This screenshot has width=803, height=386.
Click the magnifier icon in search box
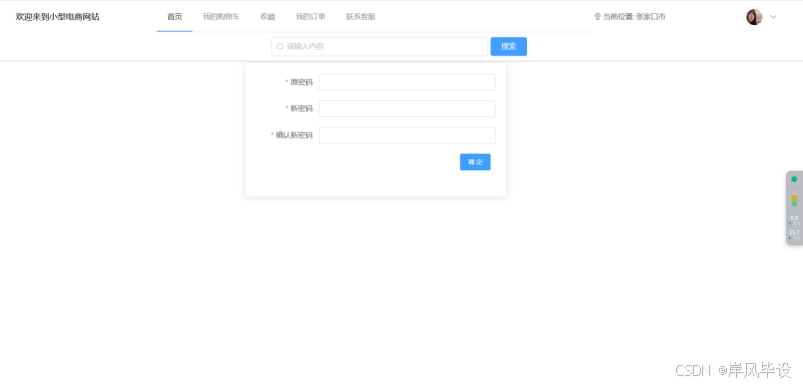click(x=280, y=47)
